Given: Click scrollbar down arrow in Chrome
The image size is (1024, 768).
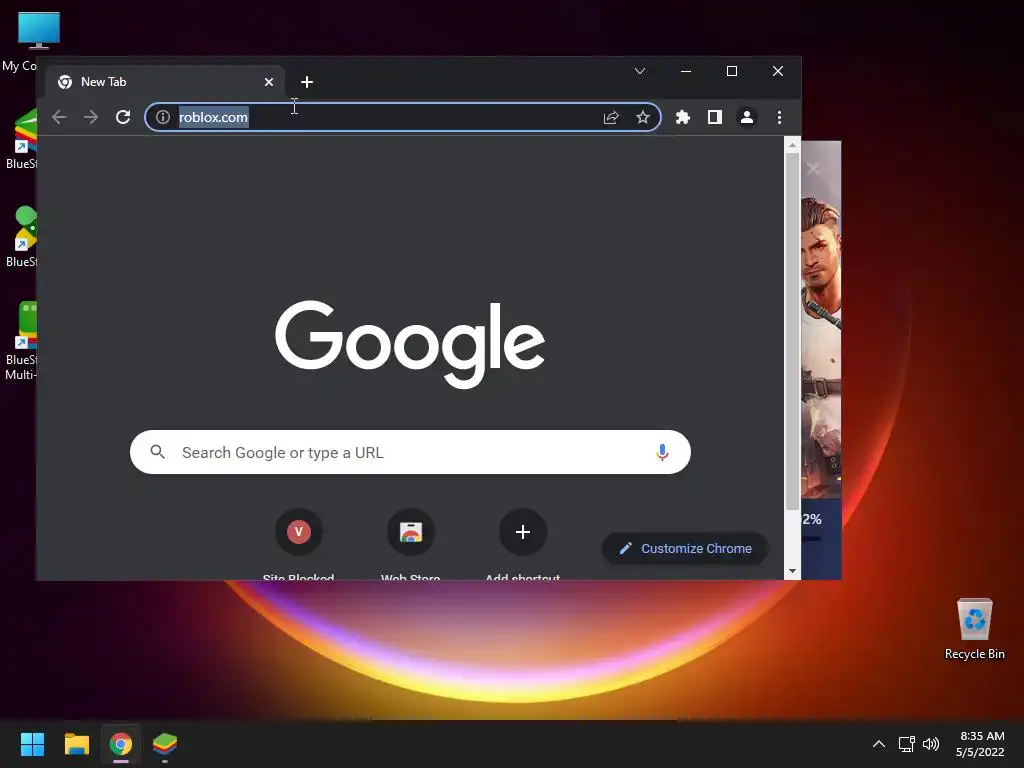Looking at the screenshot, I should pos(792,571).
